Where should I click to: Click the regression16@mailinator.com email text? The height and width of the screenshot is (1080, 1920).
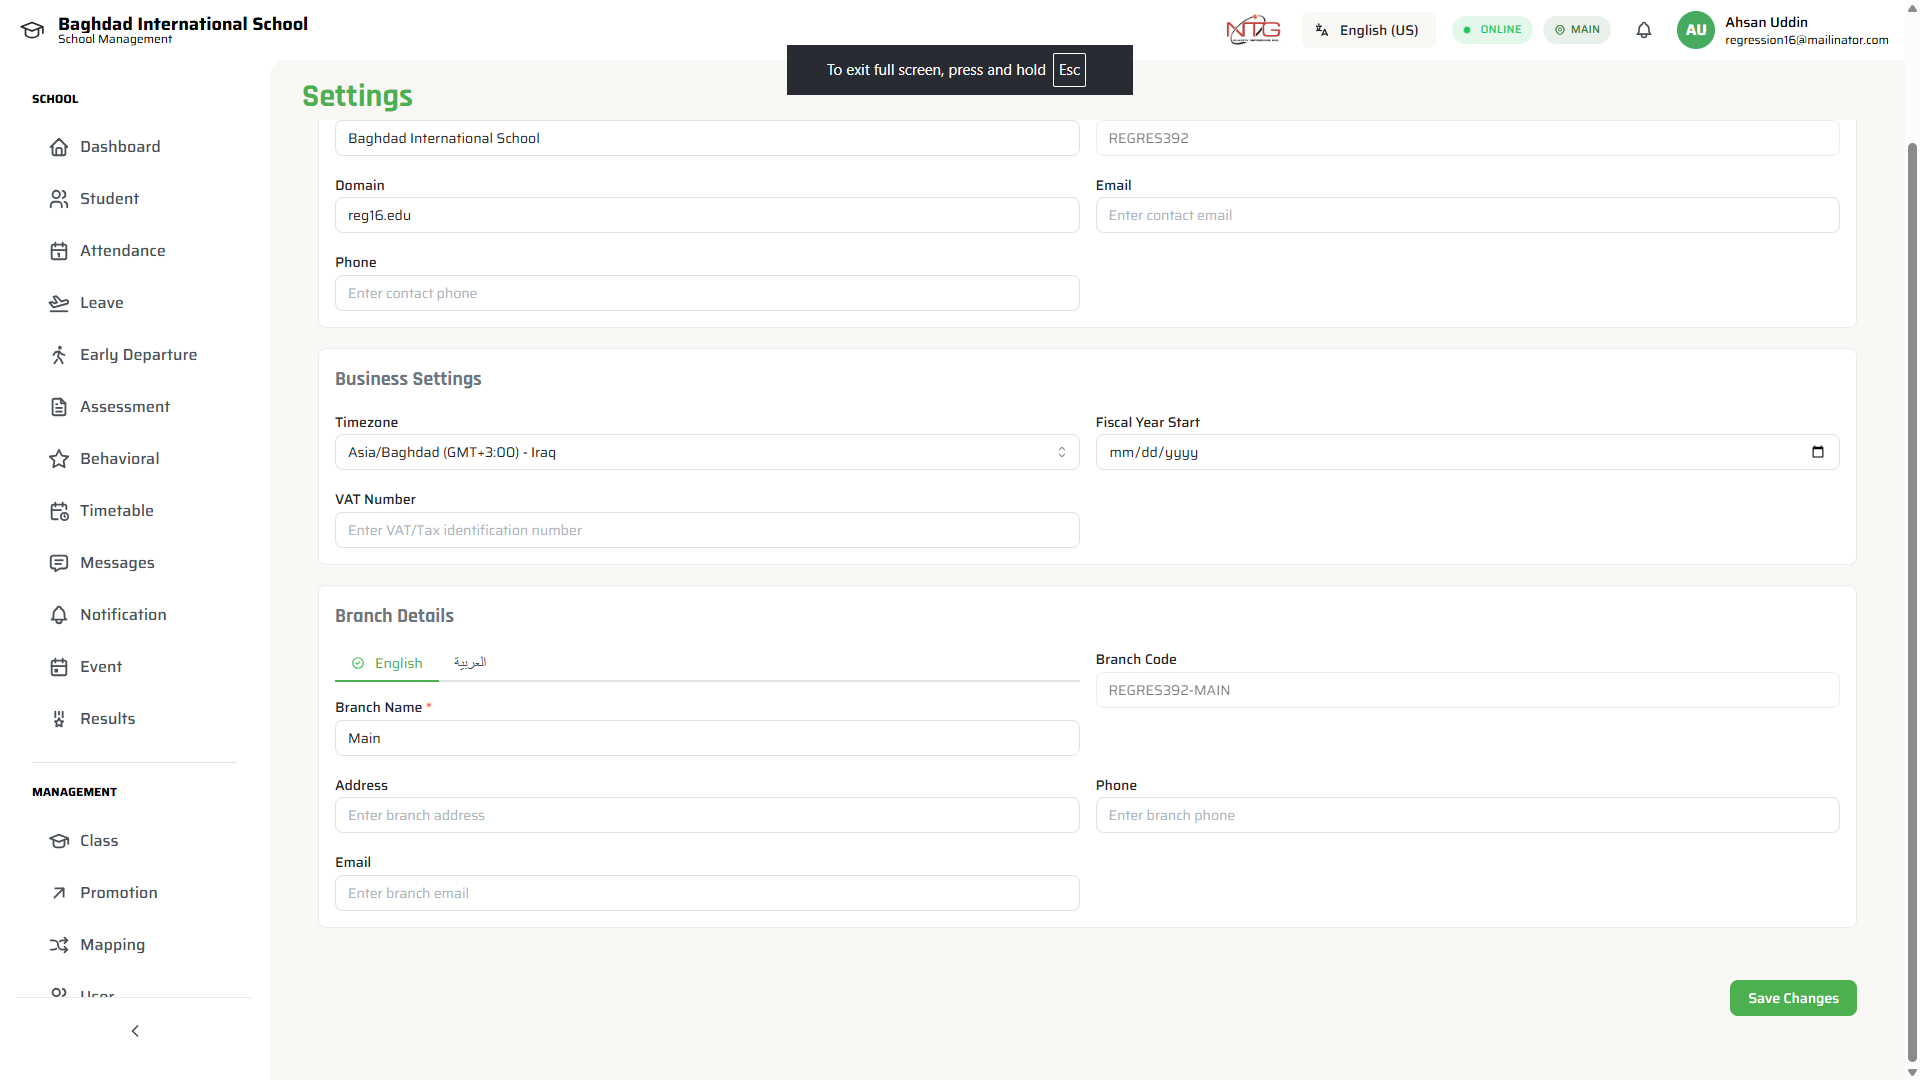click(1806, 40)
